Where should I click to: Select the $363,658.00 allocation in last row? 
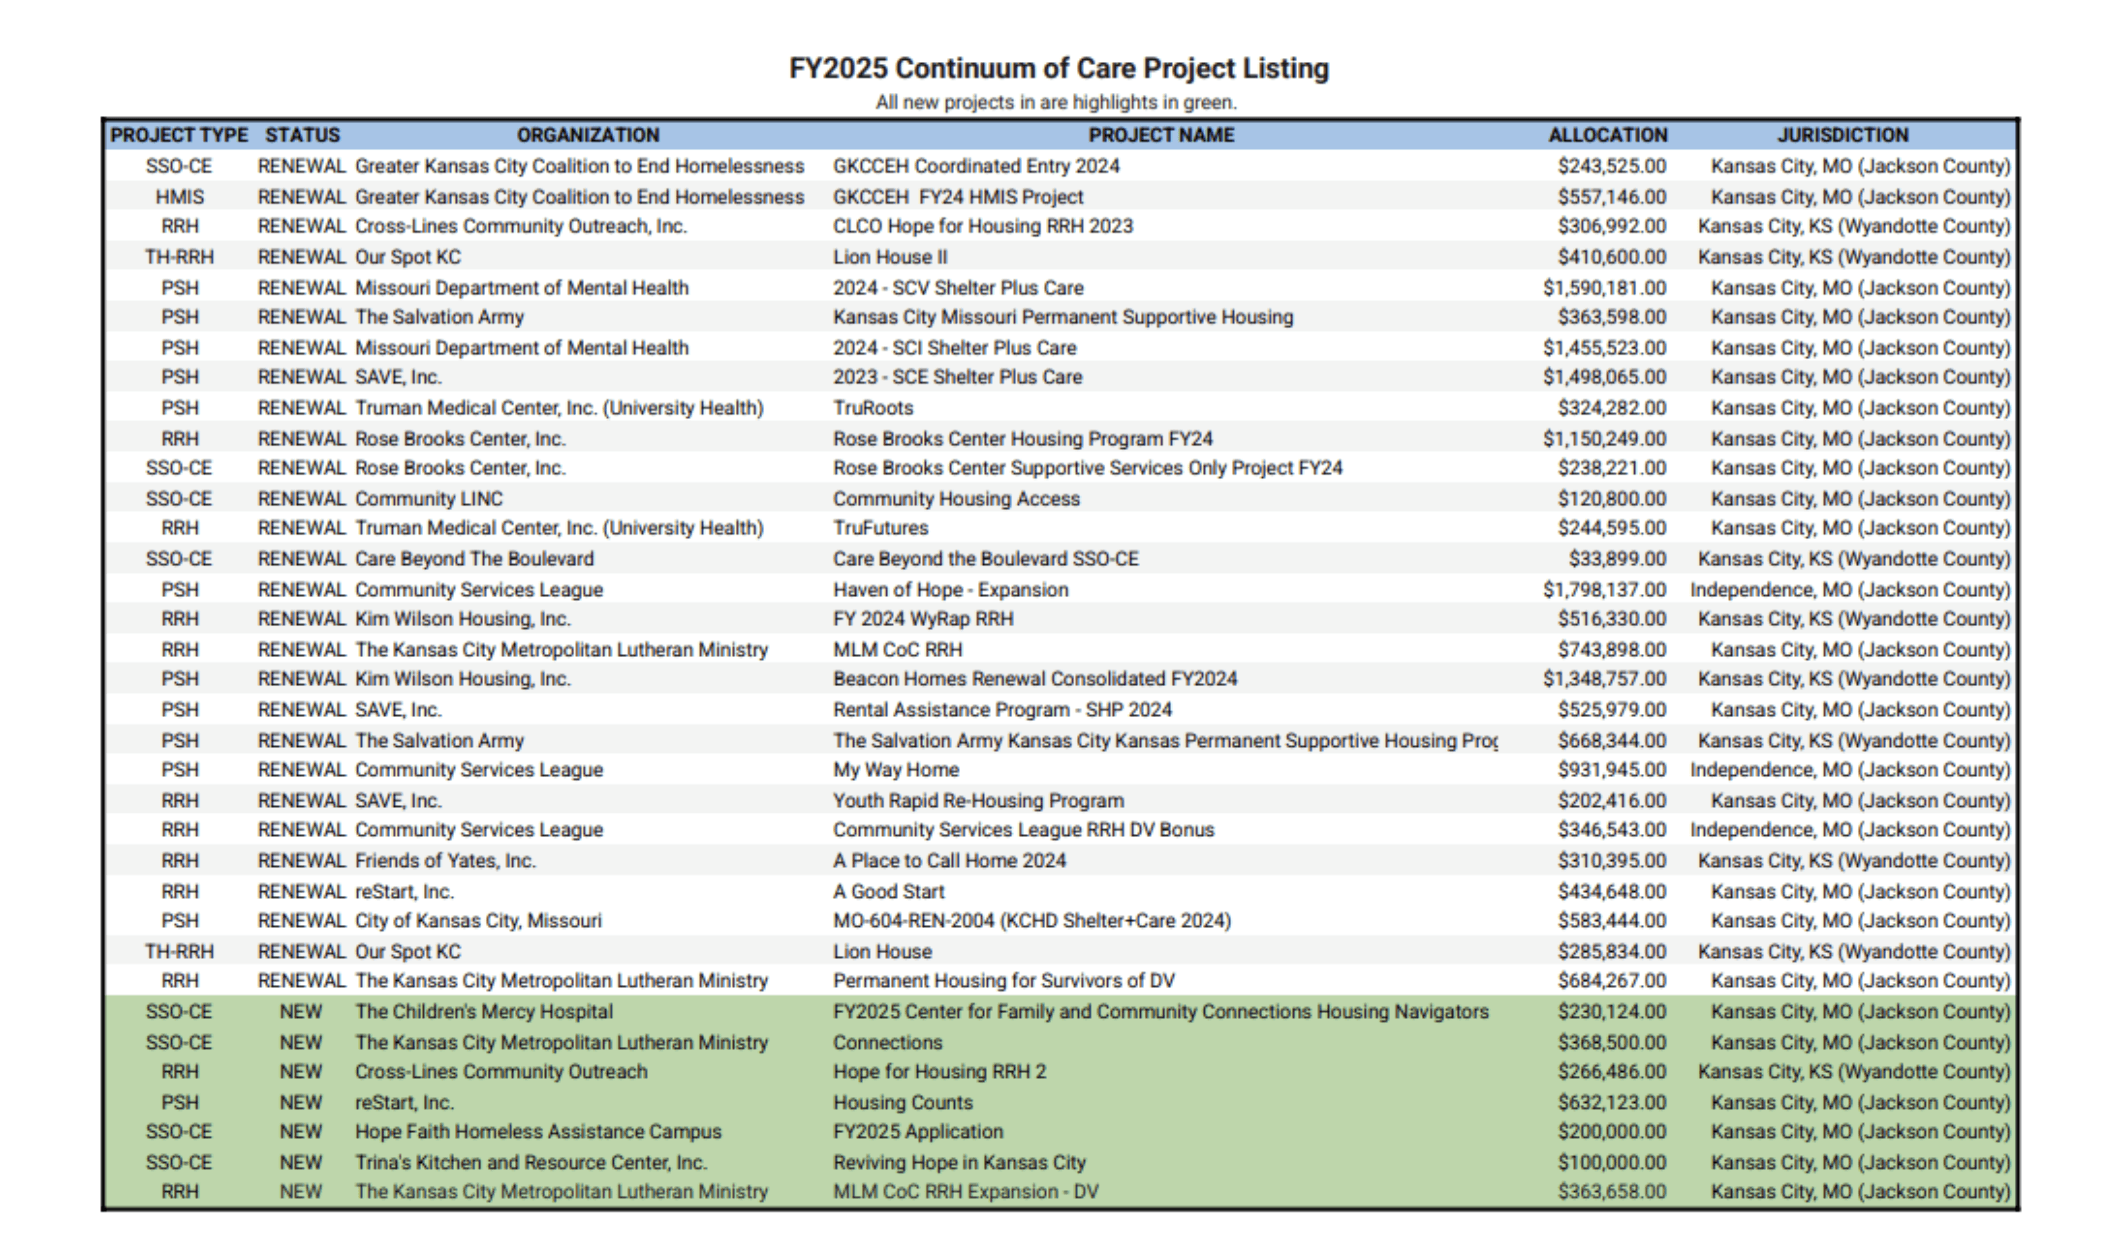pyautogui.click(x=1611, y=1192)
